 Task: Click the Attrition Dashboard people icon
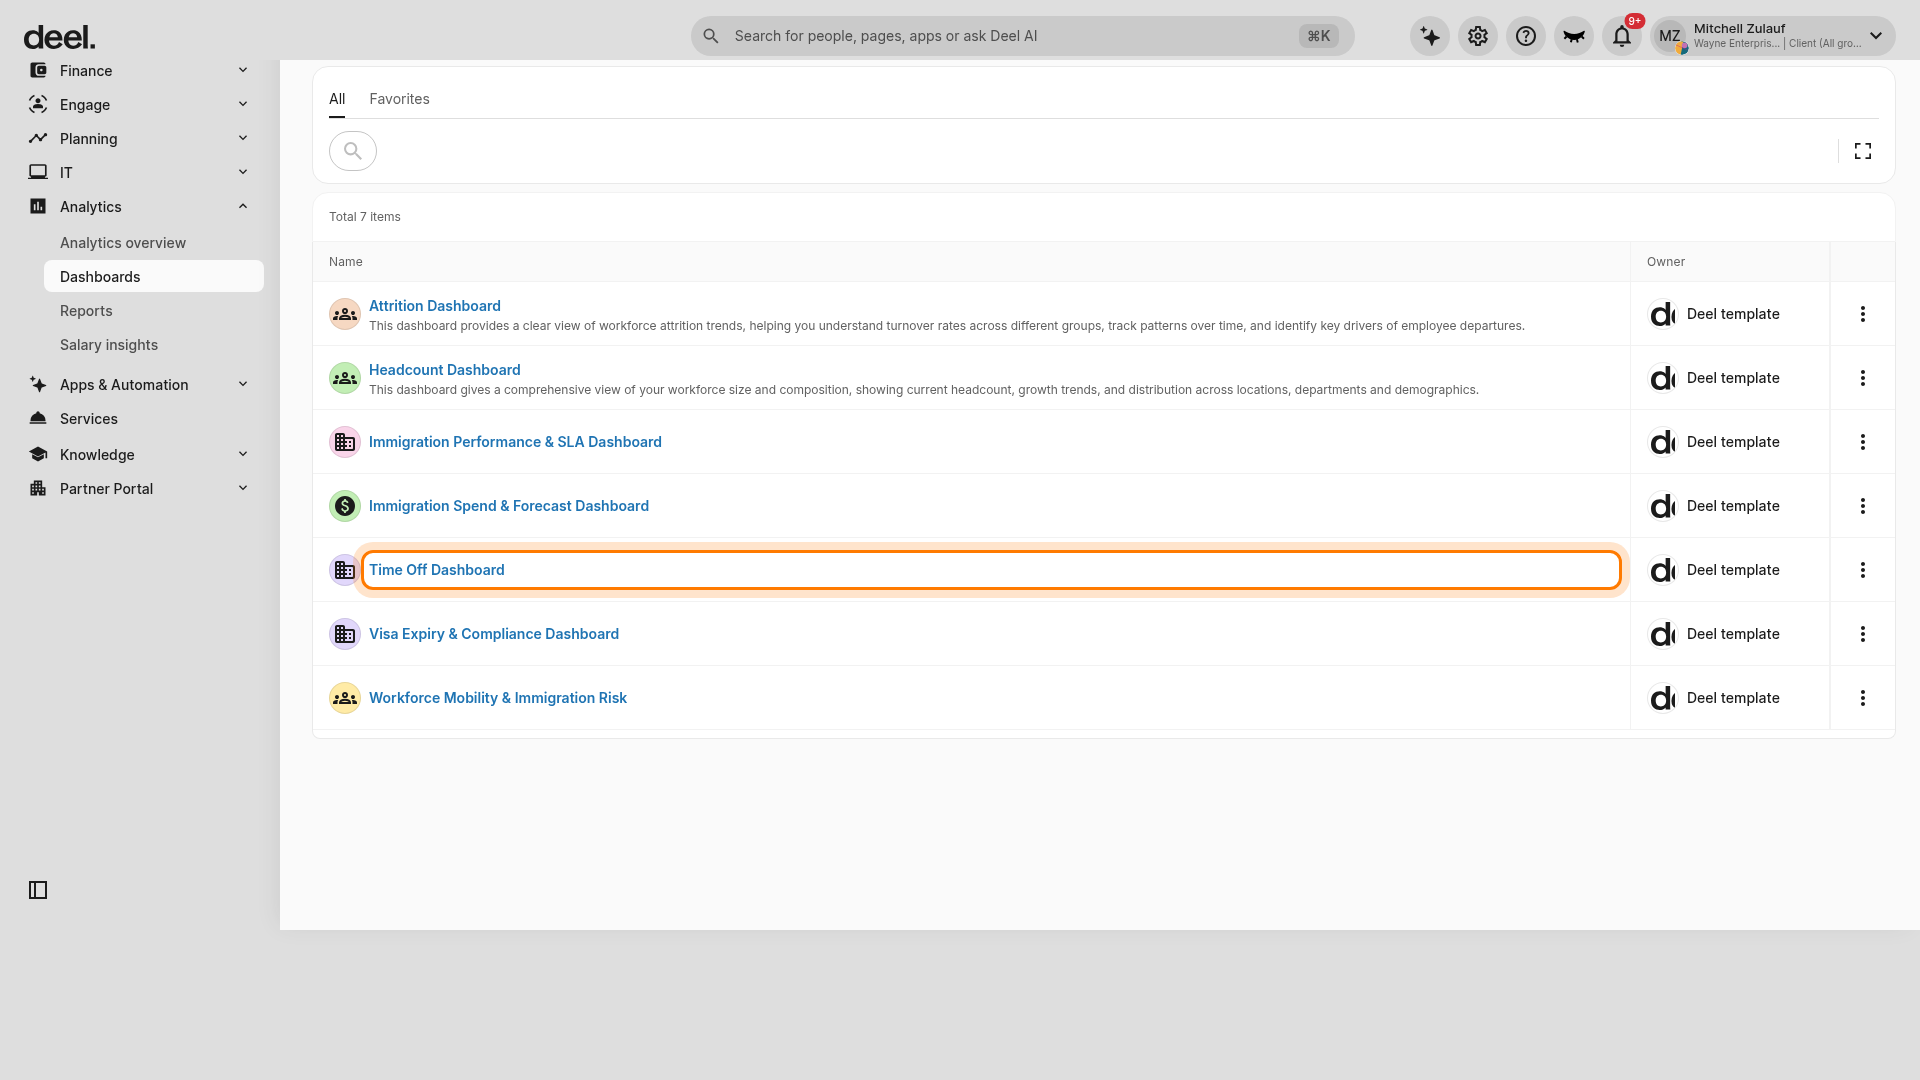[345, 314]
